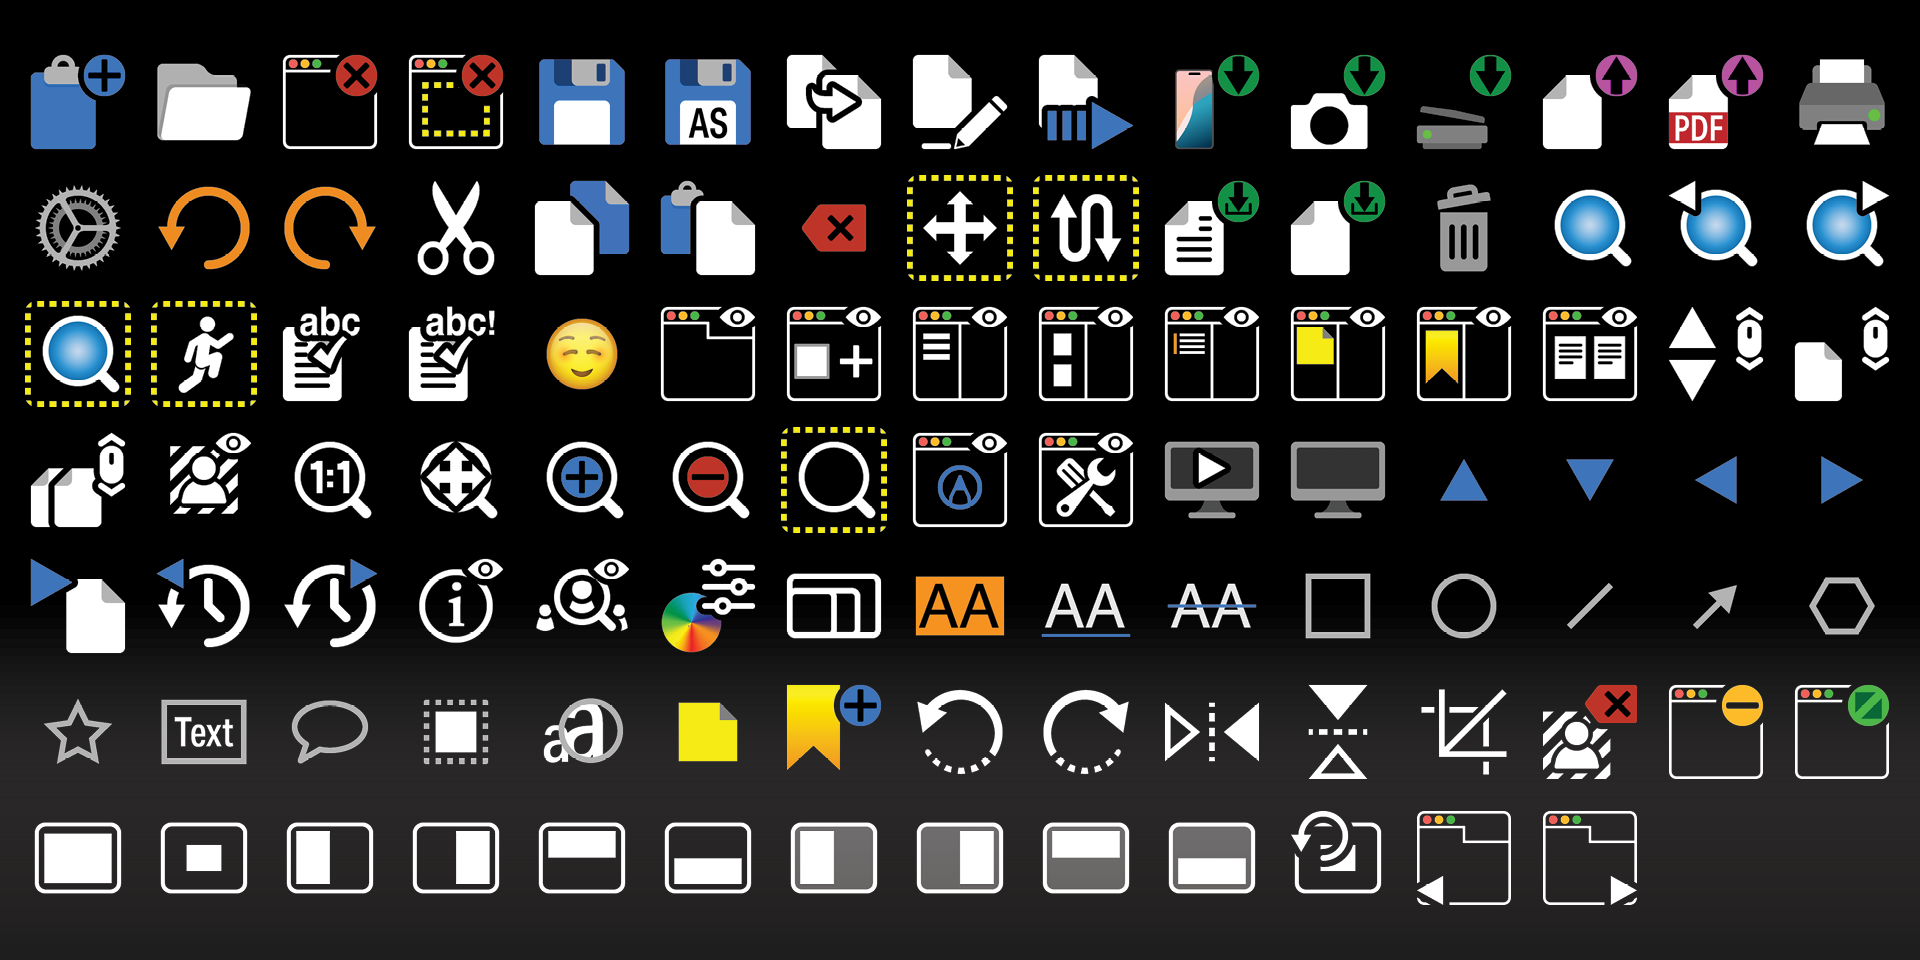
Task: Open the folder icon
Action: [x=203, y=102]
